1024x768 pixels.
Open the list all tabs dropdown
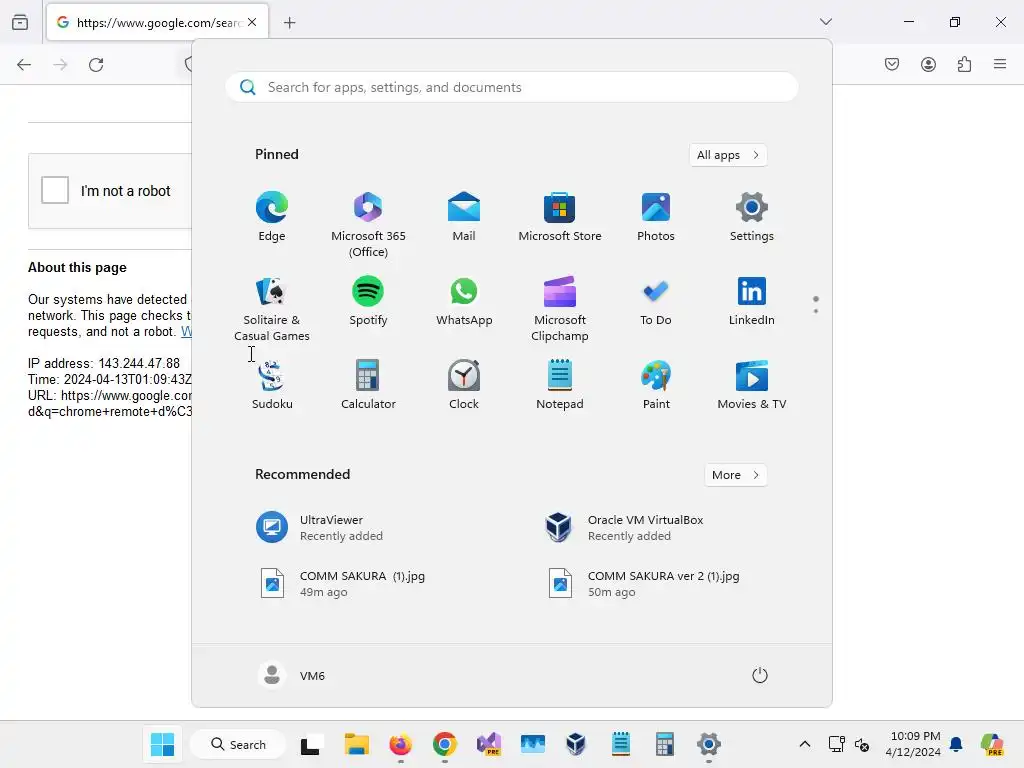tap(825, 22)
